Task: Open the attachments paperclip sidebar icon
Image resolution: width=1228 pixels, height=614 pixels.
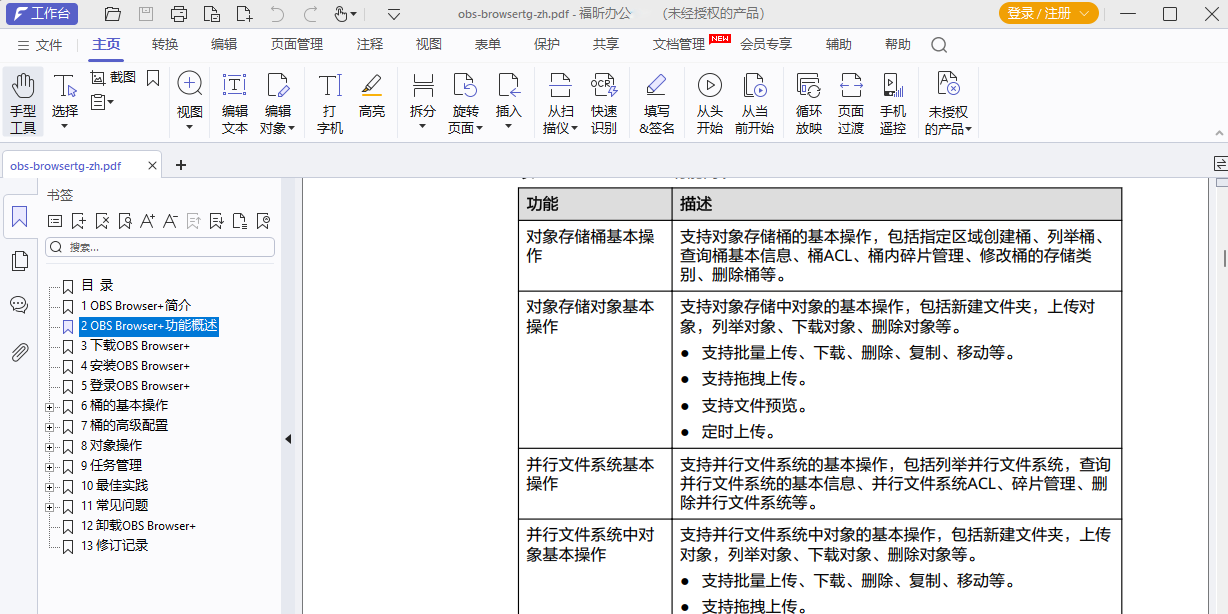Action: point(19,352)
